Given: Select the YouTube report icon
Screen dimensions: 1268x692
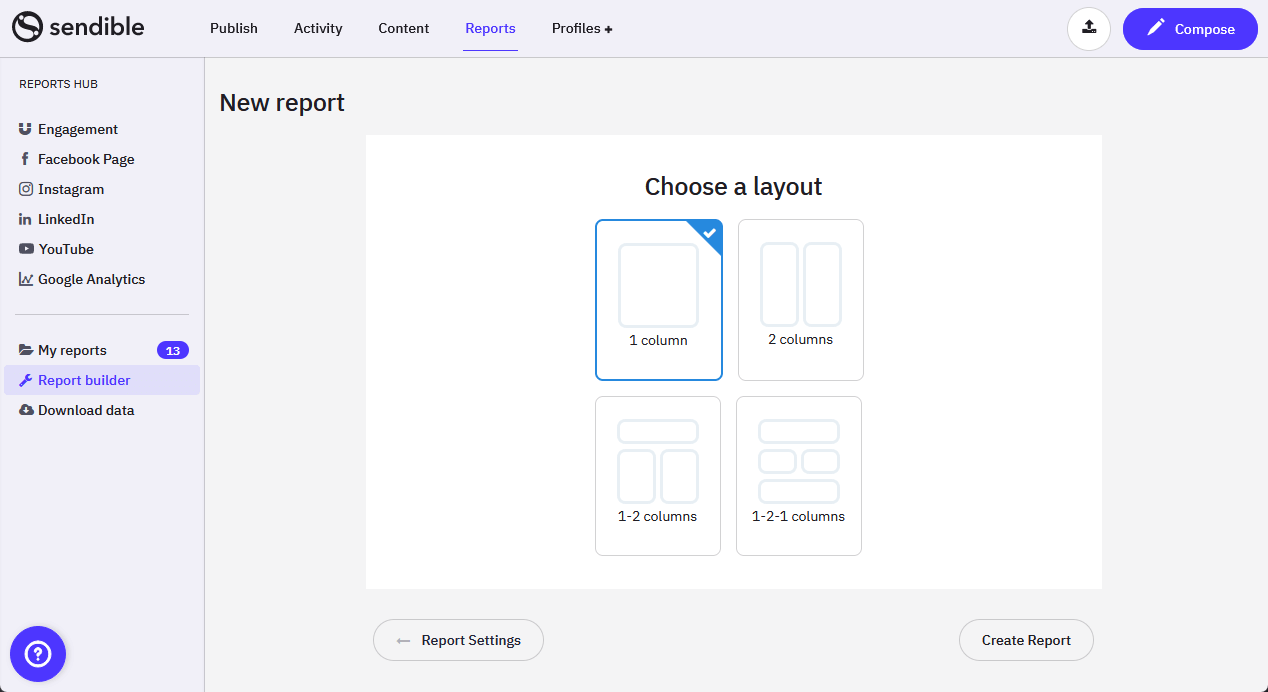Looking at the screenshot, I should pyautogui.click(x=24, y=249).
